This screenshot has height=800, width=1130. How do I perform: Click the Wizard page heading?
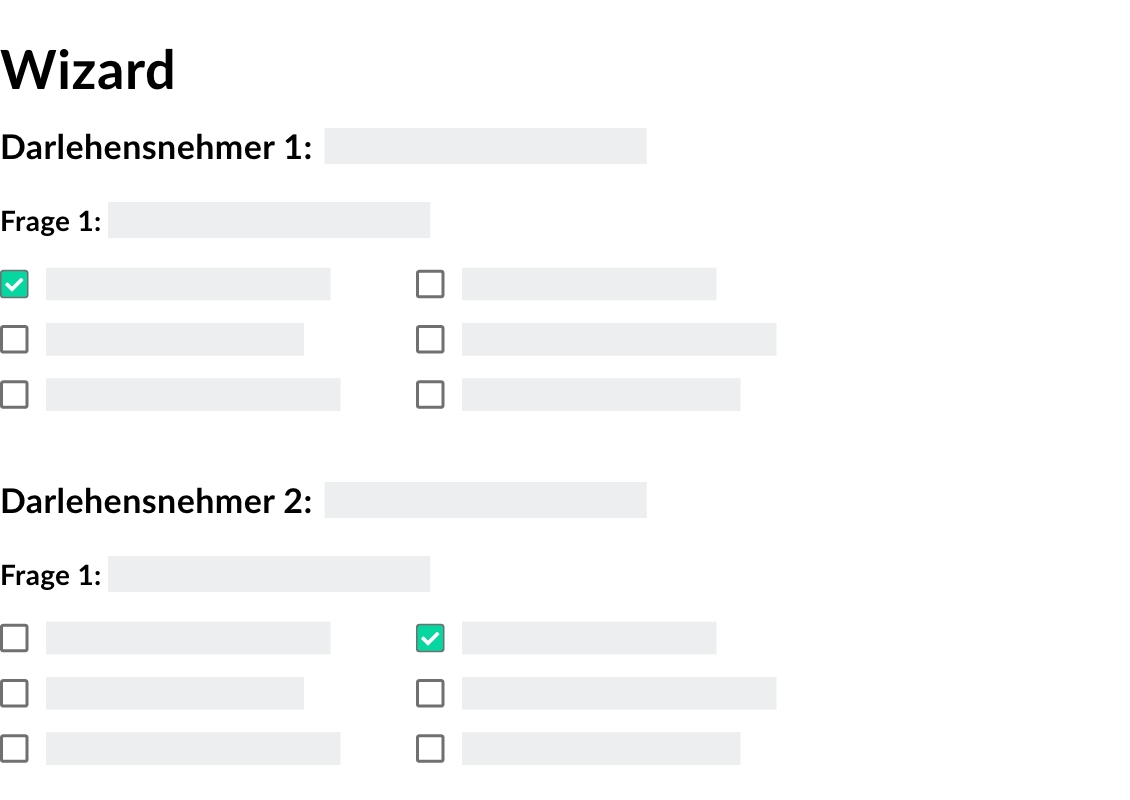pyautogui.click(x=88, y=70)
